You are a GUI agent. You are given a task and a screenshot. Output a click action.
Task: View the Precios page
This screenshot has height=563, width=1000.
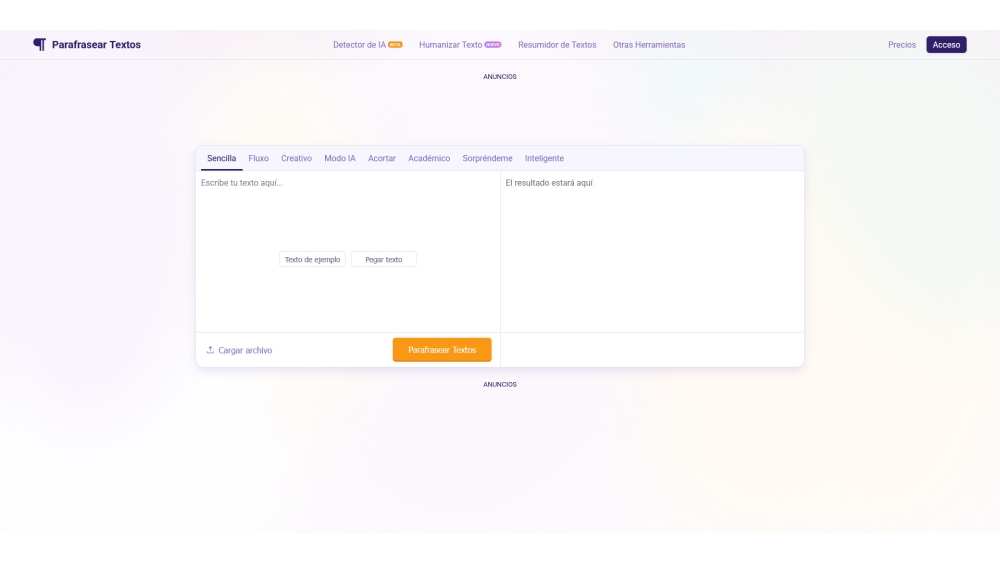coord(901,45)
